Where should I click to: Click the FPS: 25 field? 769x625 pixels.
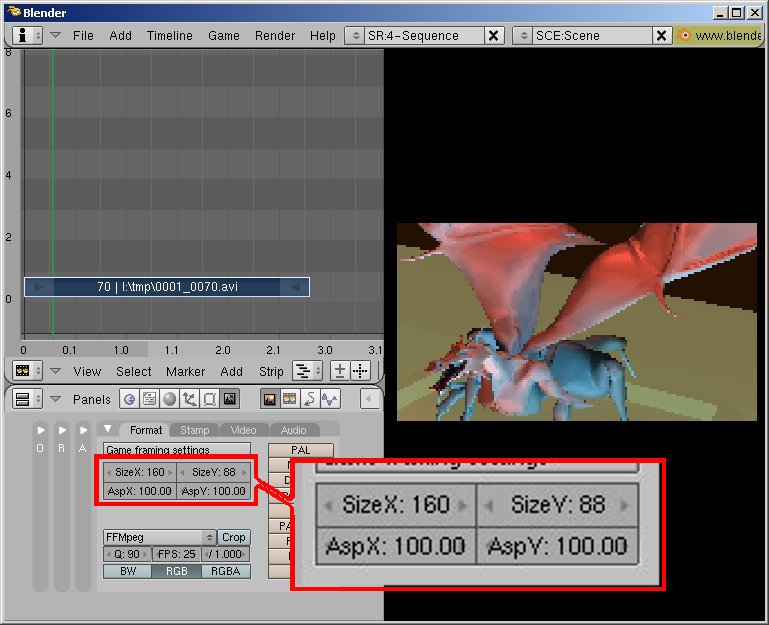pyautogui.click(x=177, y=554)
